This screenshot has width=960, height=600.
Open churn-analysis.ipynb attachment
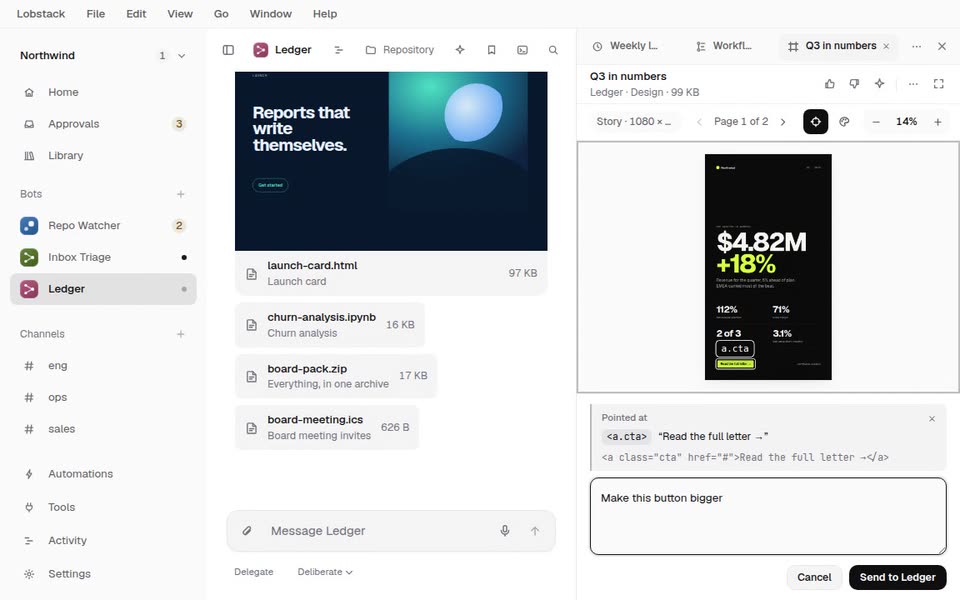[x=330, y=324]
